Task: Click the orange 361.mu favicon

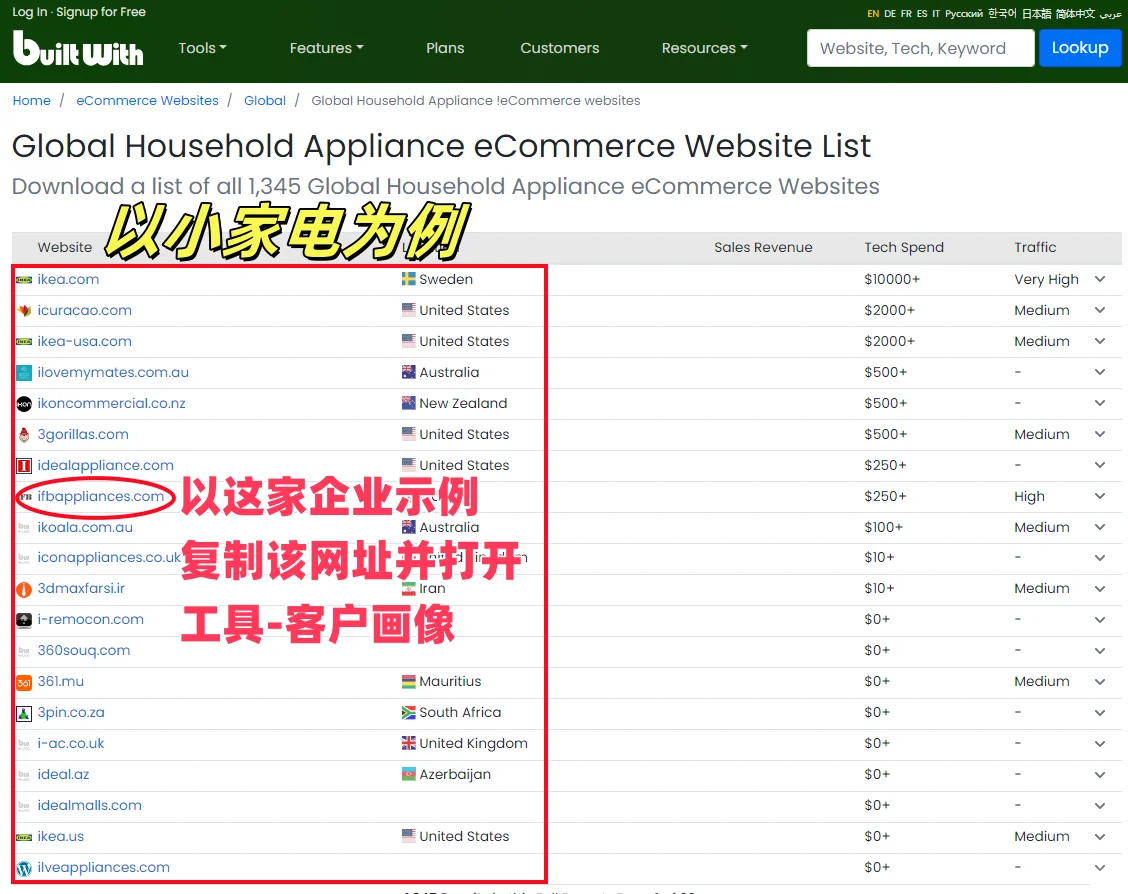Action: [x=24, y=681]
